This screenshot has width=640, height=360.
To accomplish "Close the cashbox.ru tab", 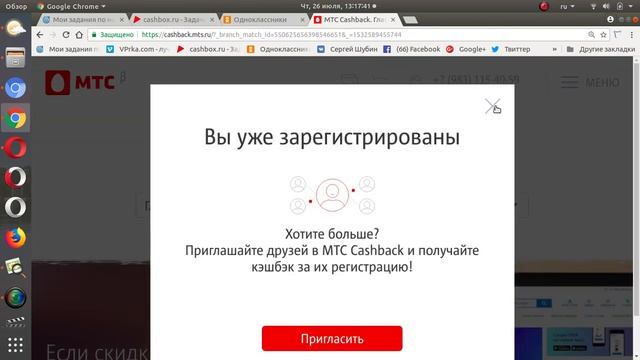I will [212, 20].
